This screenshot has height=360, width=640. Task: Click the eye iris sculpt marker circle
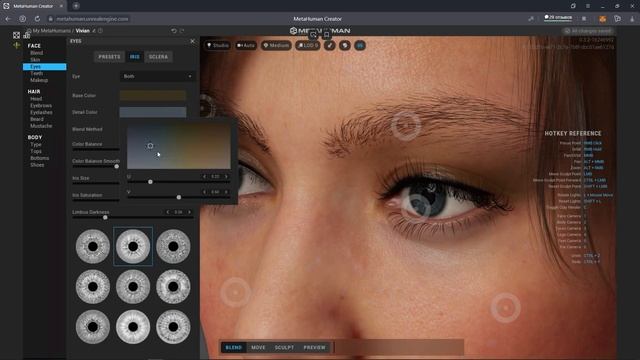pyautogui.click(x=416, y=207)
